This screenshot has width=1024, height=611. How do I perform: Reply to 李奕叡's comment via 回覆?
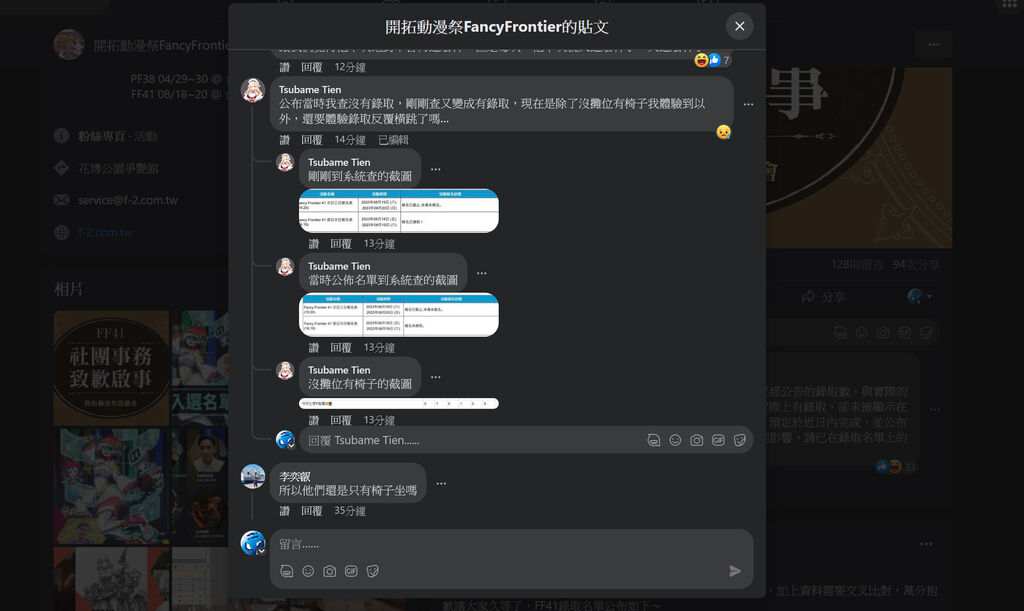coord(312,511)
